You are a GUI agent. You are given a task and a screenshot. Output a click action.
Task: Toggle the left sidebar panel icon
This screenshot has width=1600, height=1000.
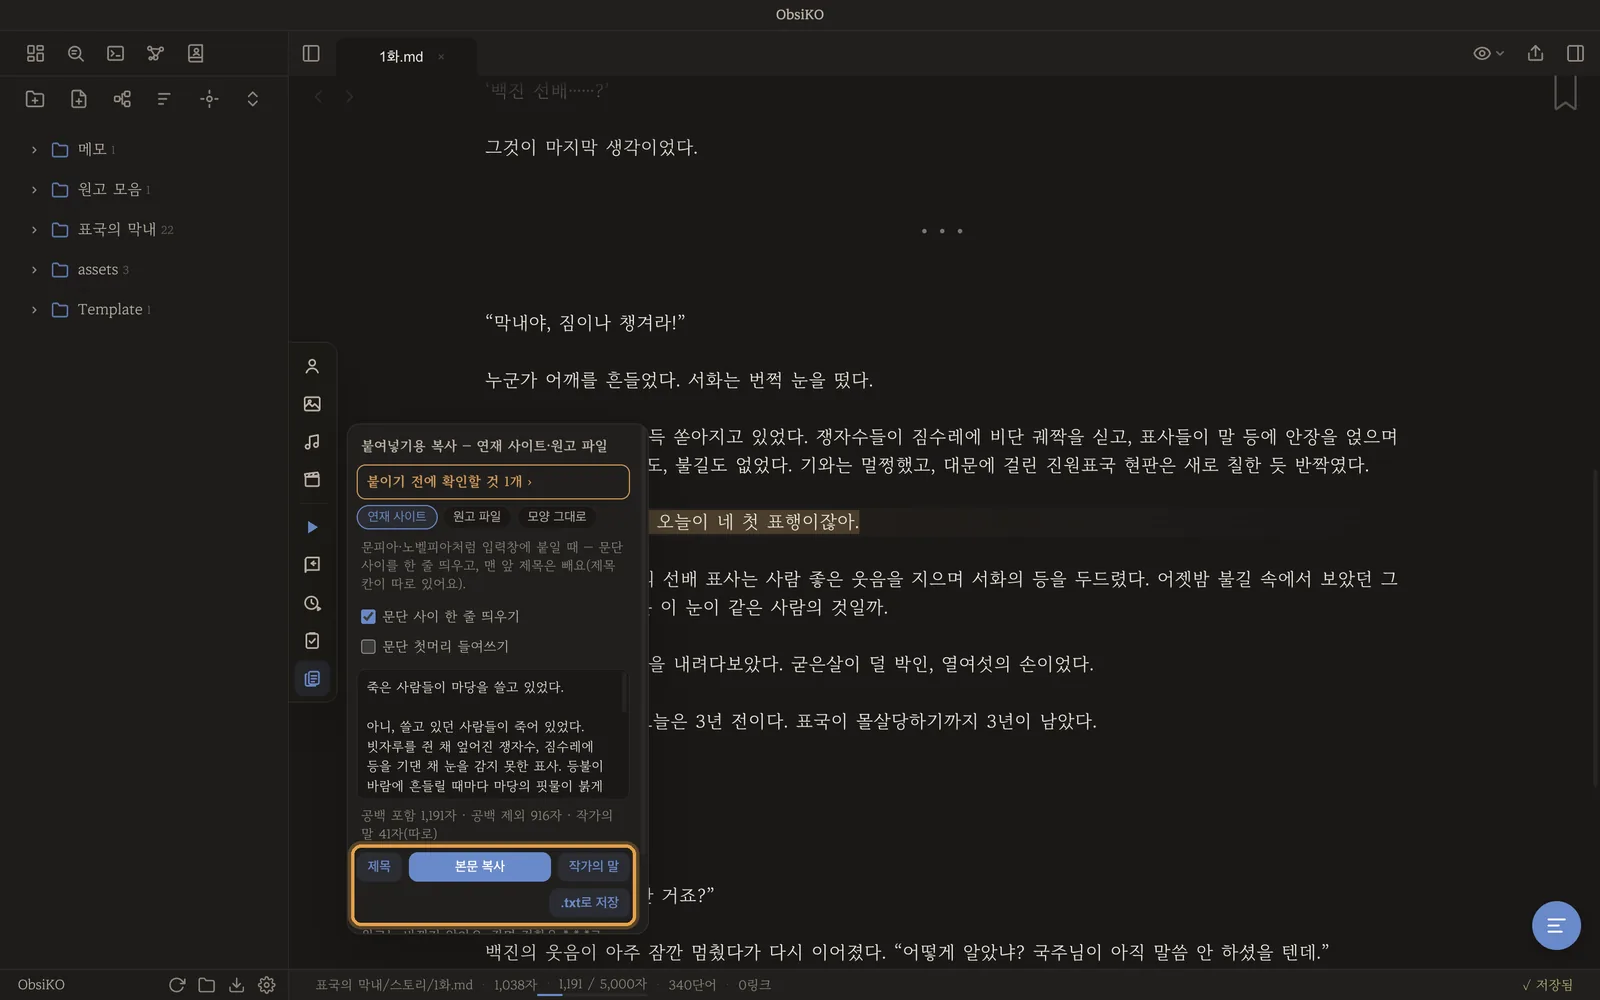[x=311, y=54]
